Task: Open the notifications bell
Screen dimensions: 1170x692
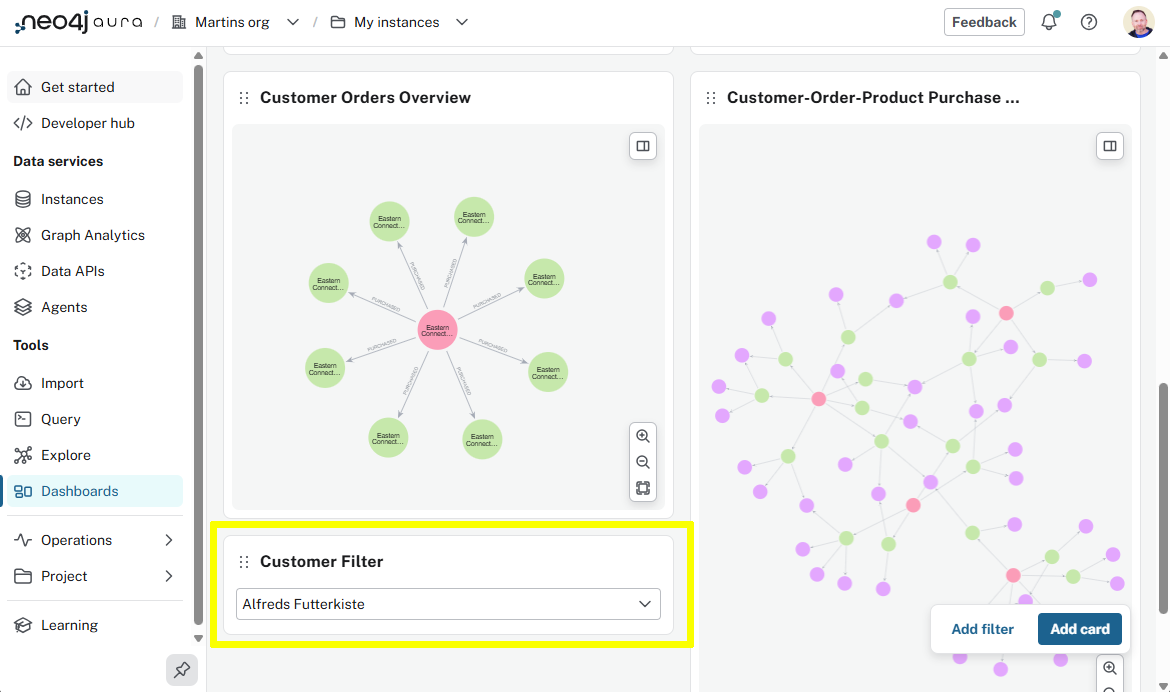Action: click(1049, 21)
